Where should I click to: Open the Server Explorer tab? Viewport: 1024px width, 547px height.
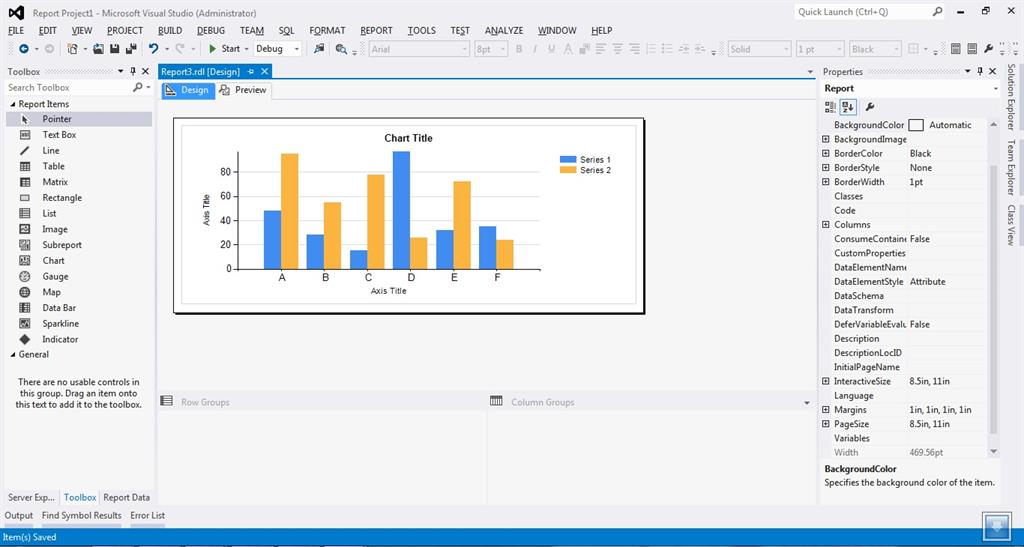tap(31, 497)
